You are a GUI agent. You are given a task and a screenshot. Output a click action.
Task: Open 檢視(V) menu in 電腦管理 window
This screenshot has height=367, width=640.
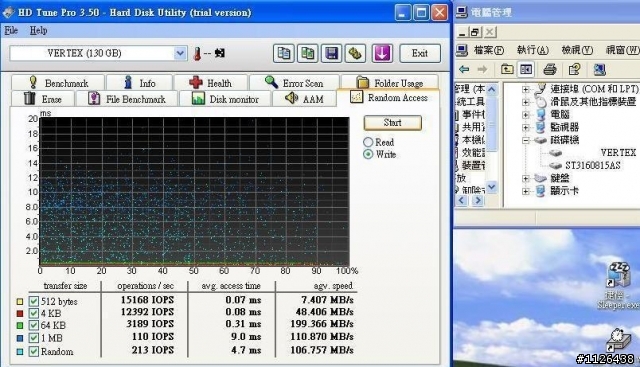click(x=577, y=50)
